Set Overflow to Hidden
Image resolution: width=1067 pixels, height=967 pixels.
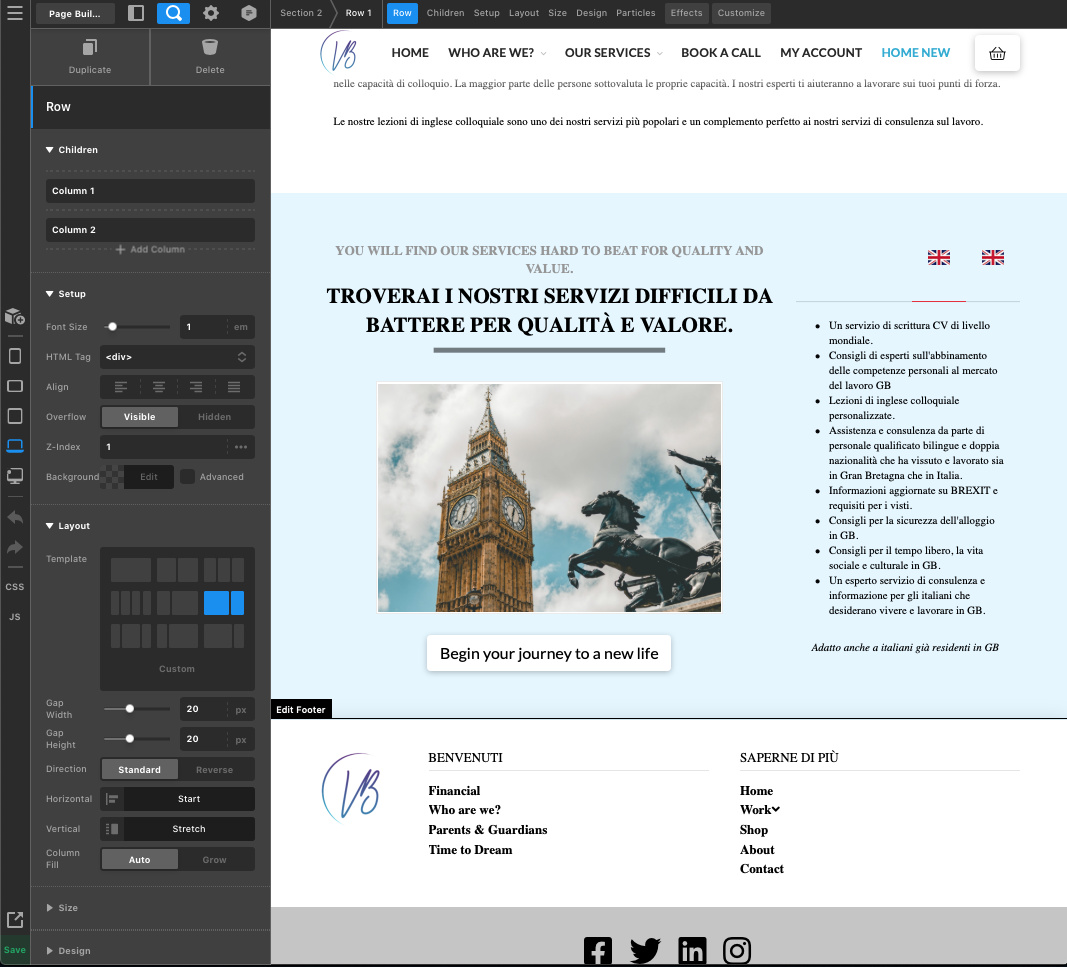[x=214, y=417]
